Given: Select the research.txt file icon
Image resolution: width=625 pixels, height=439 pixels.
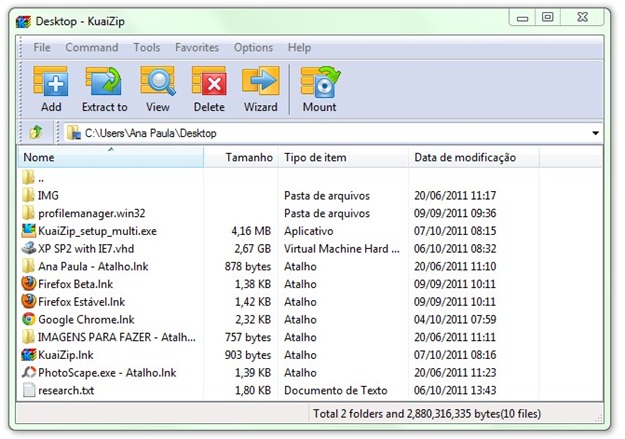Looking at the screenshot, I should click(x=29, y=390).
